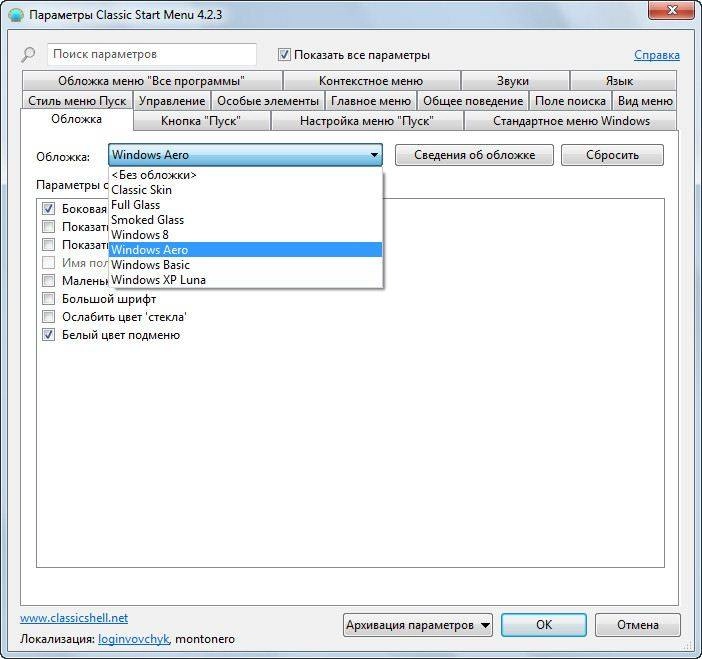Open the www.classicshell.net link
Viewport: 702px width, 659px height.
click(x=74, y=618)
